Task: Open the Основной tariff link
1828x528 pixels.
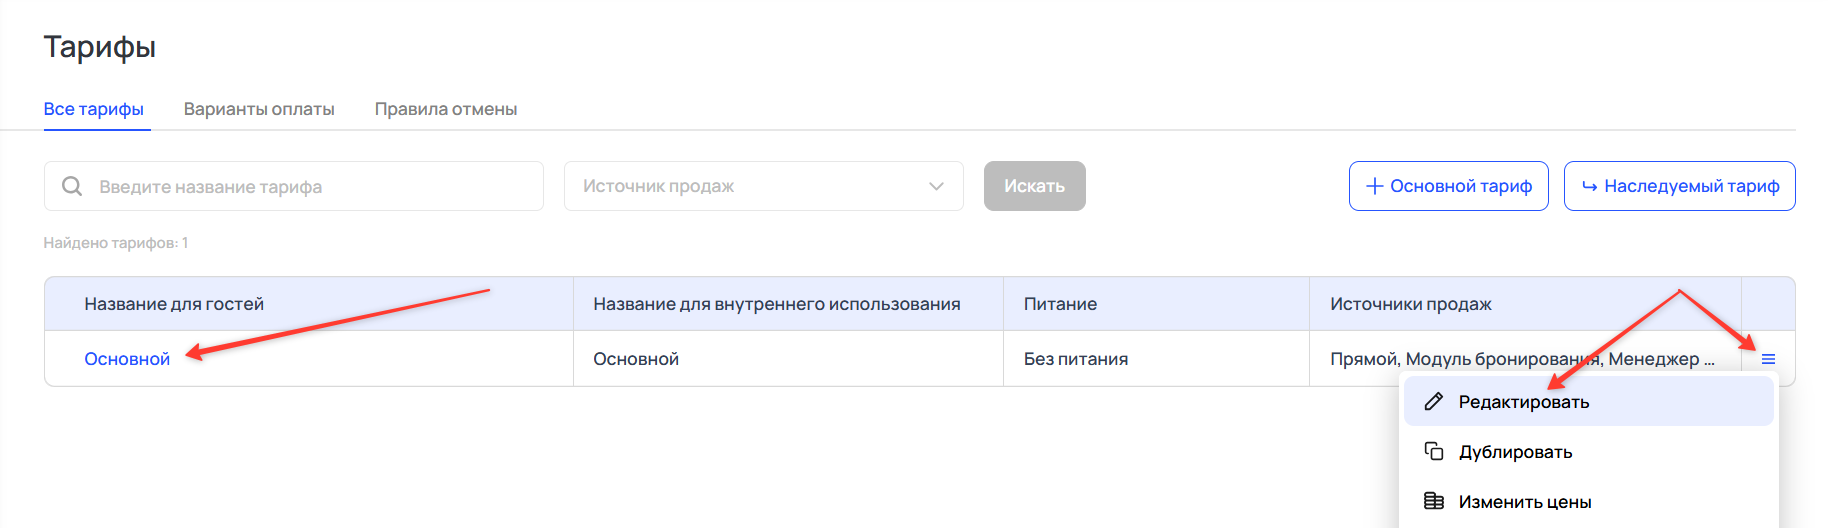Action: click(x=127, y=359)
